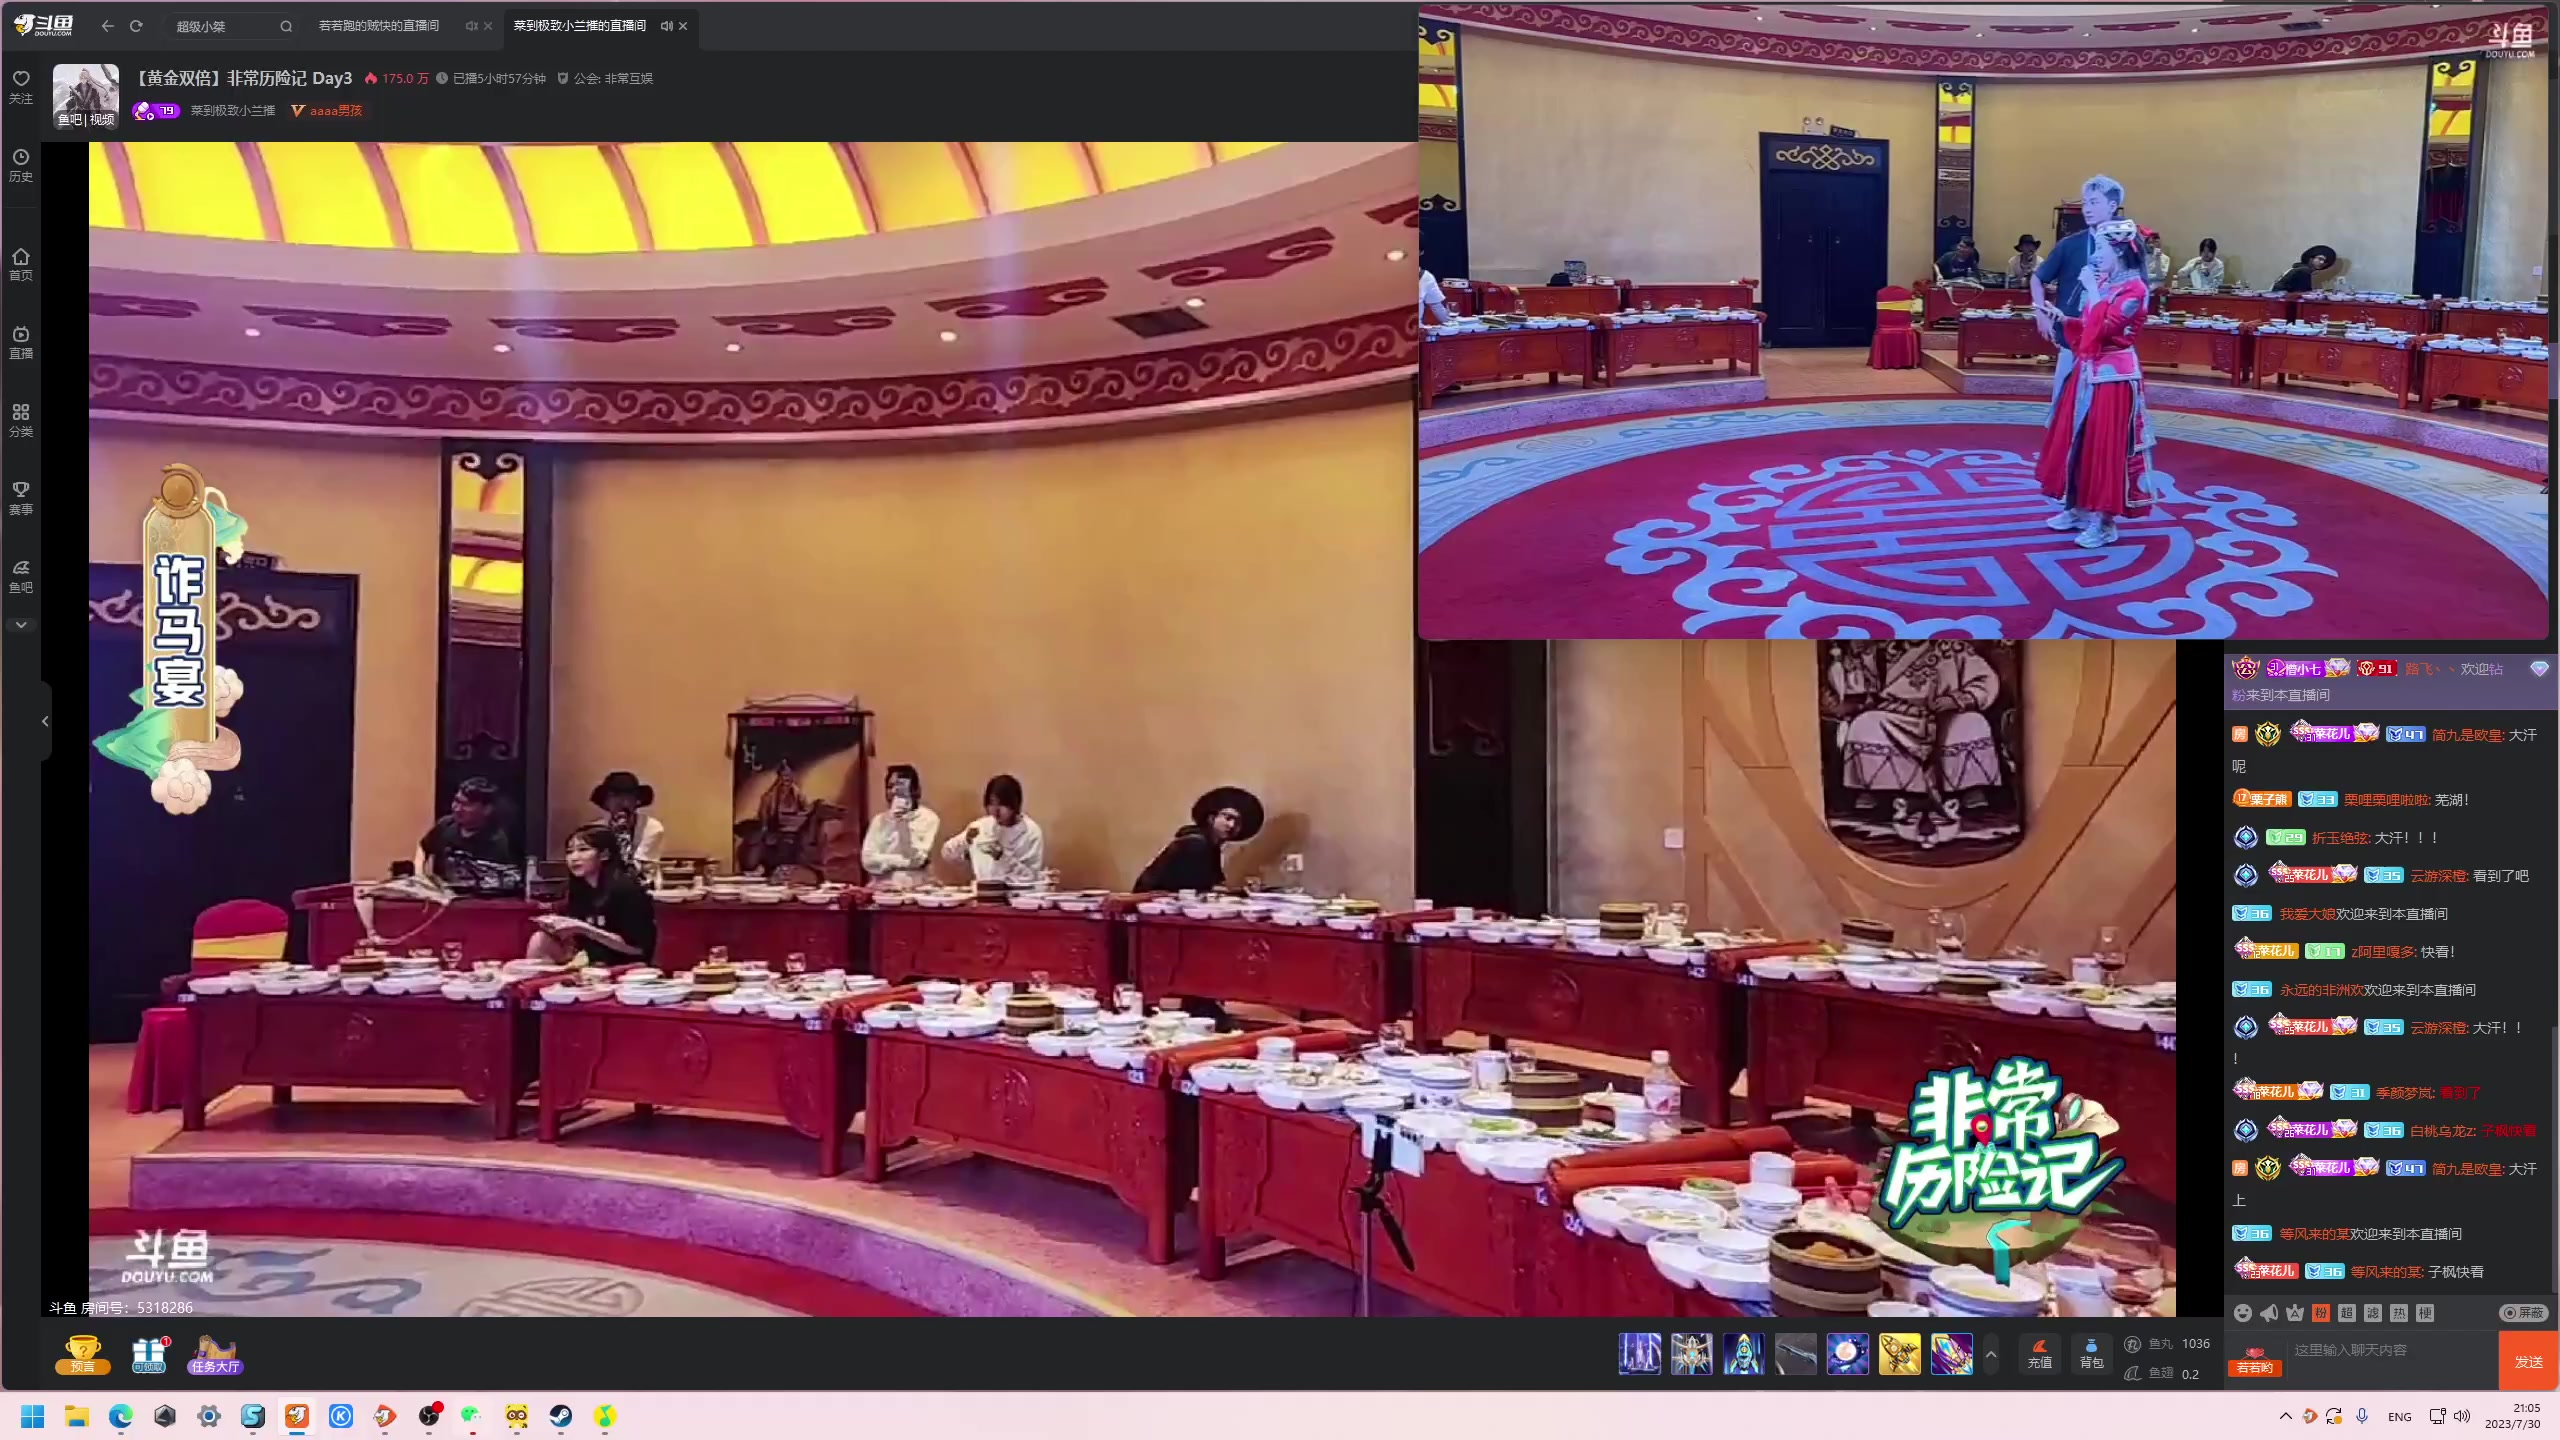The width and height of the screenshot is (2560, 1440).
Task: Open the streamer level 19 badge
Action: [156, 110]
